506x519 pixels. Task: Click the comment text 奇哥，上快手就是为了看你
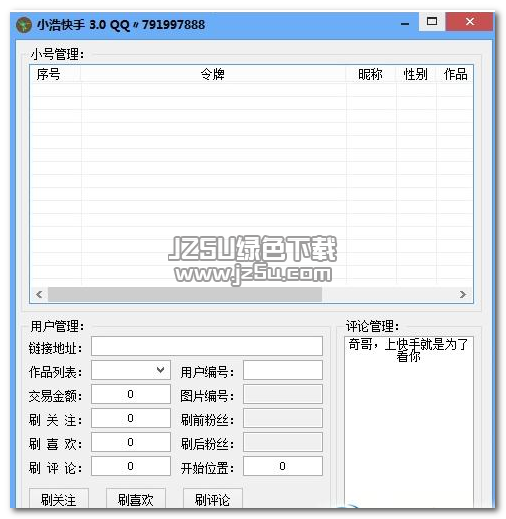408,350
